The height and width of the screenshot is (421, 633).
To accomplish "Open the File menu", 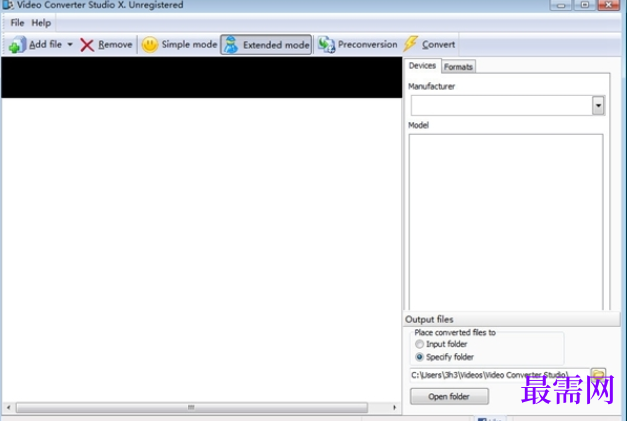I will point(17,23).
